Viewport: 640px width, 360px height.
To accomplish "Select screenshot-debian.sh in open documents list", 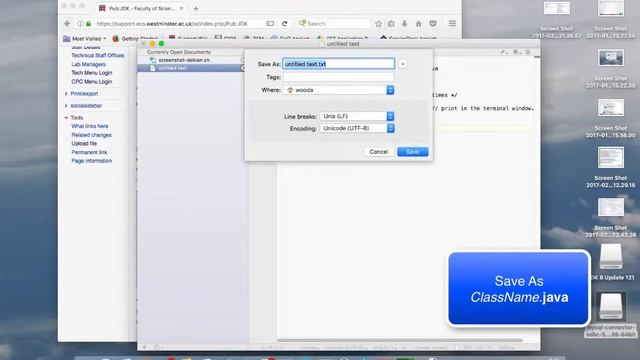I will click(x=184, y=60).
